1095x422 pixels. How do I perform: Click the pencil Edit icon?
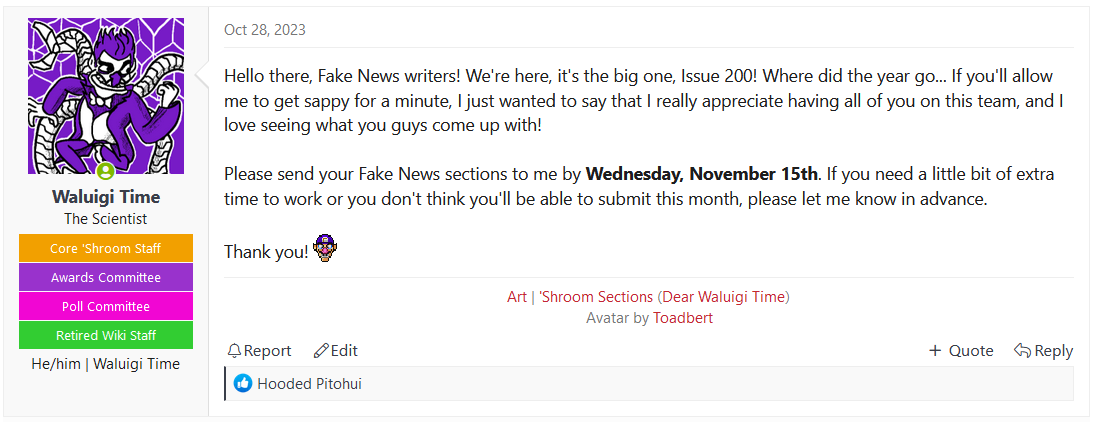pos(321,351)
